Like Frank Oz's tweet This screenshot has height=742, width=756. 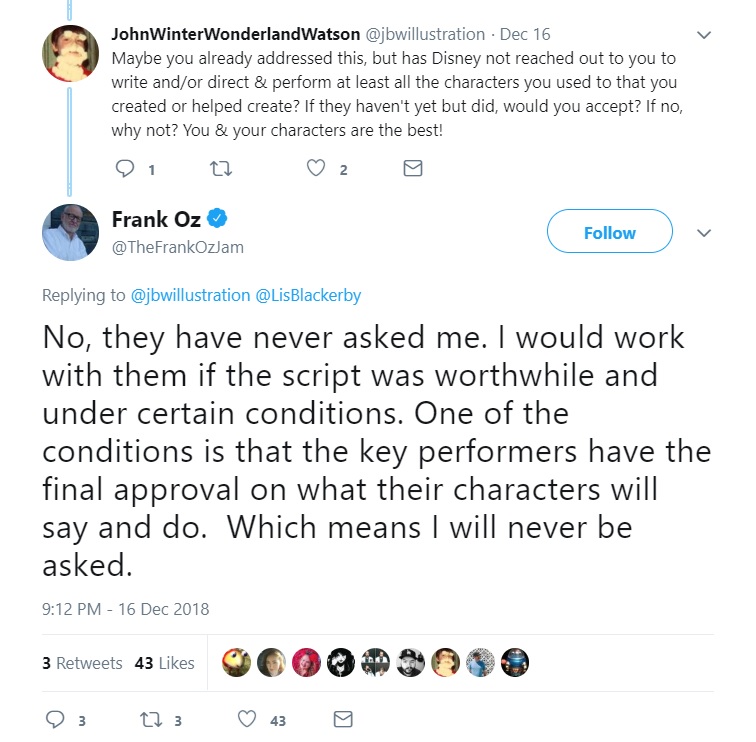(x=247, y=719)
